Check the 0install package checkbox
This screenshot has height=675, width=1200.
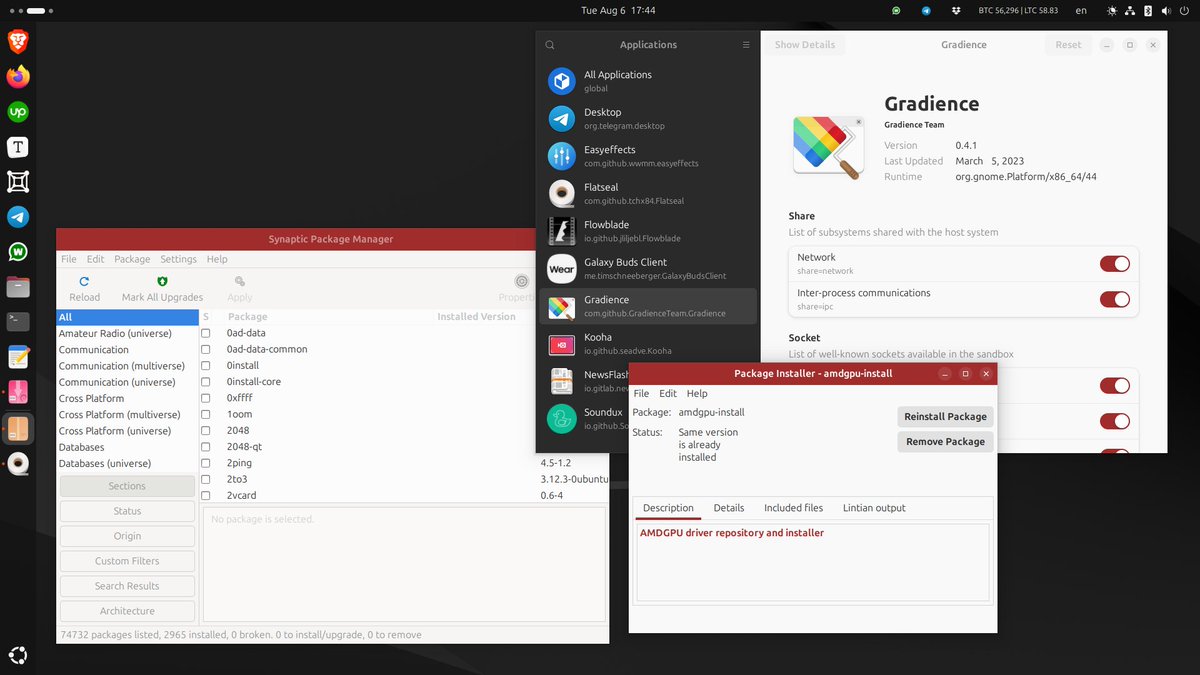[x=206, y=366]
